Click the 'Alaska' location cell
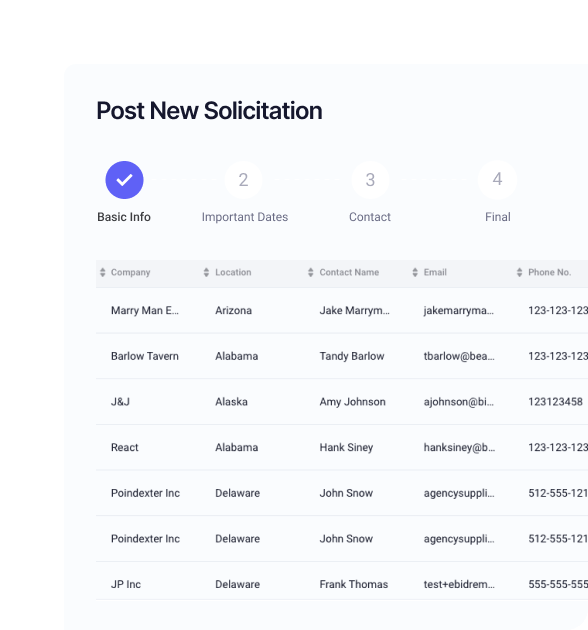The width and height of the screenshot is (588, 630). (x=232, y=402)
